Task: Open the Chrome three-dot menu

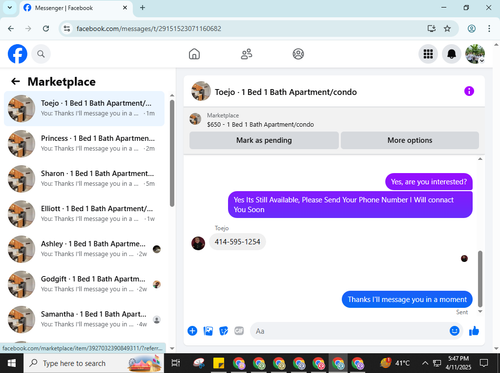Action: [489, 29]
